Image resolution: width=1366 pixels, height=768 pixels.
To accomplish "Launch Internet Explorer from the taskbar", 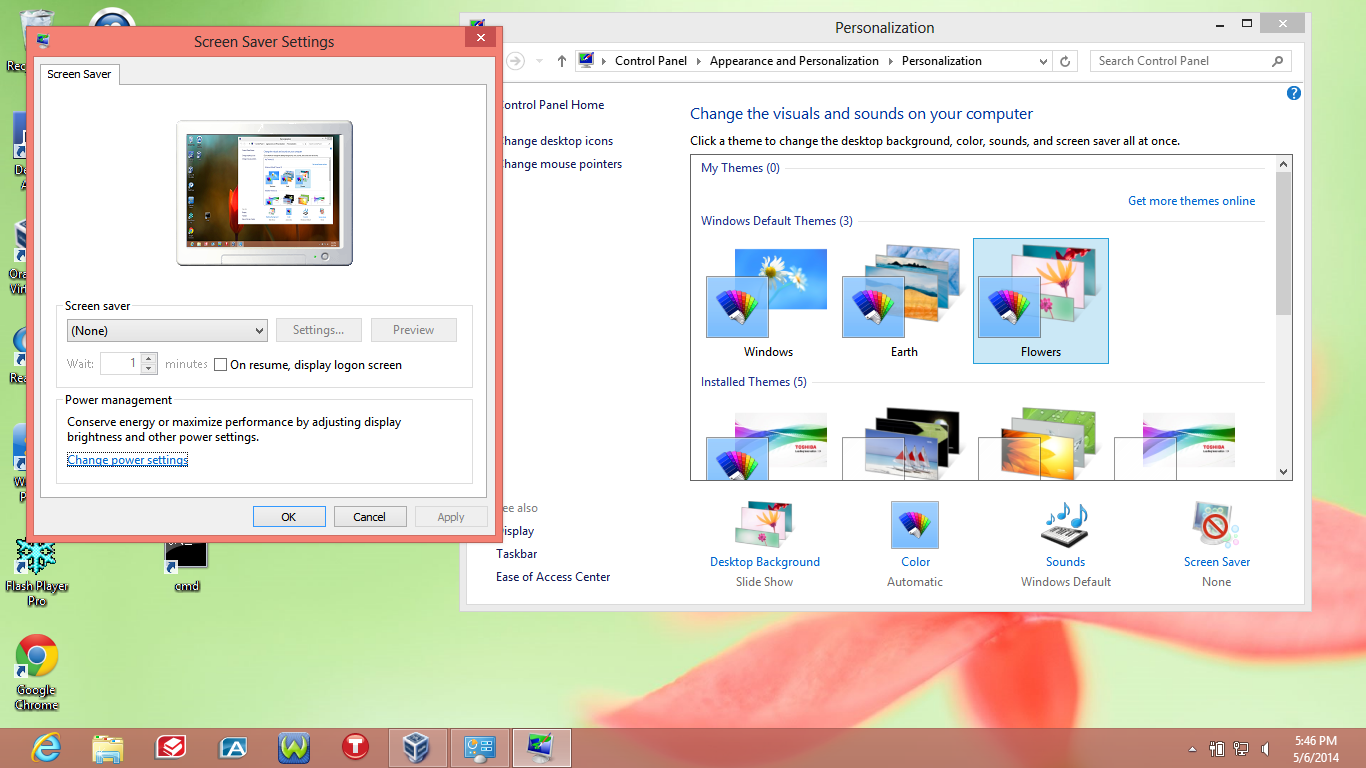I will pos(45,748).
